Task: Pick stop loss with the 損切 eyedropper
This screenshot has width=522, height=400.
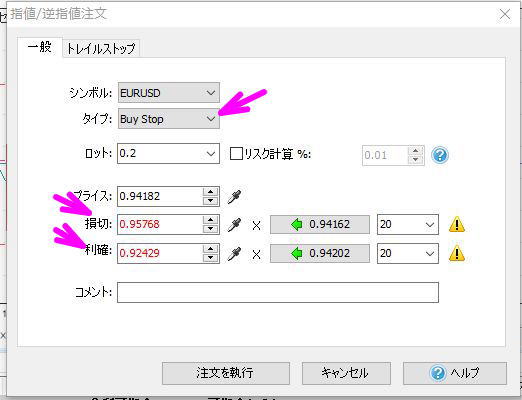Action: coord(234,225)
